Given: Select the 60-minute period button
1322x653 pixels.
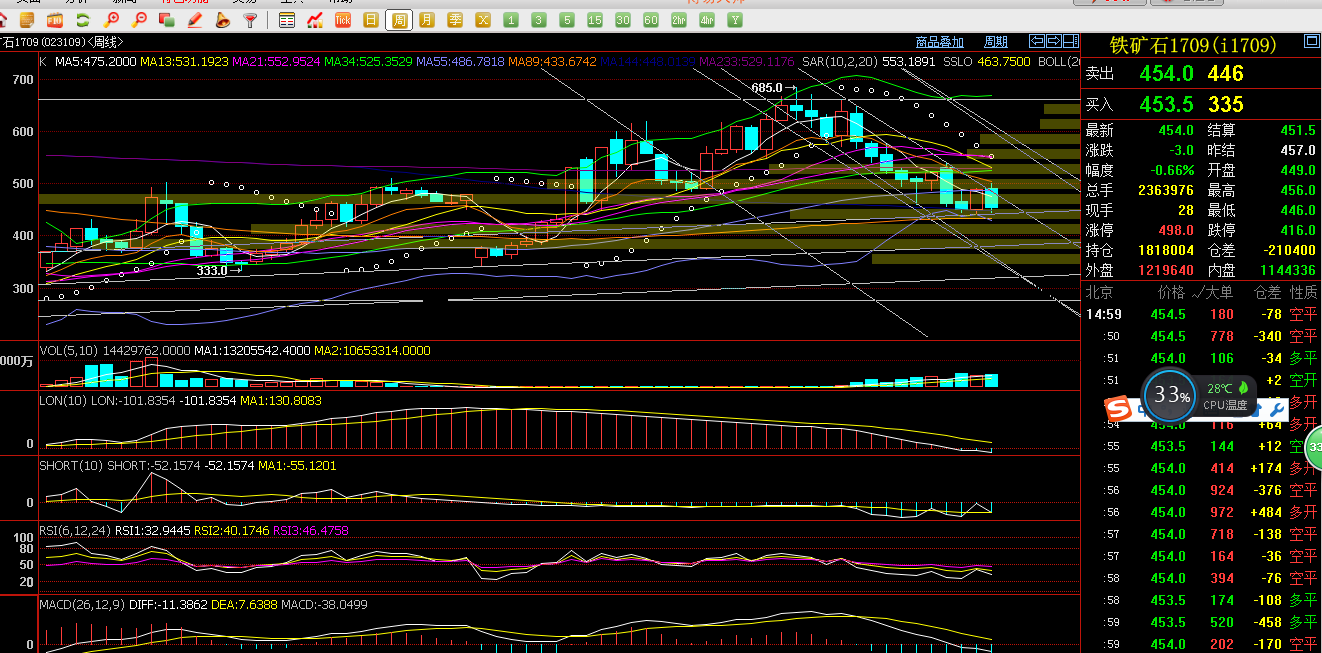Looking at the screenshot, I should tap(651, 20).
